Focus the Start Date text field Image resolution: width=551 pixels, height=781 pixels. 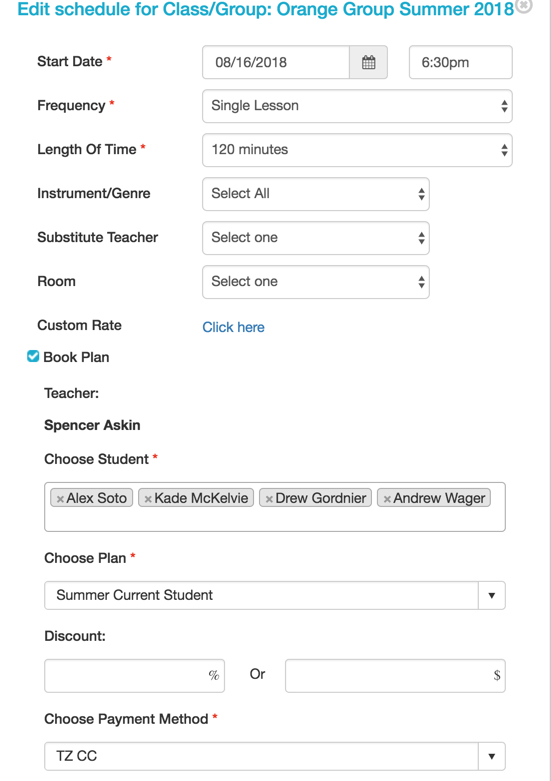tap(276, 62)
